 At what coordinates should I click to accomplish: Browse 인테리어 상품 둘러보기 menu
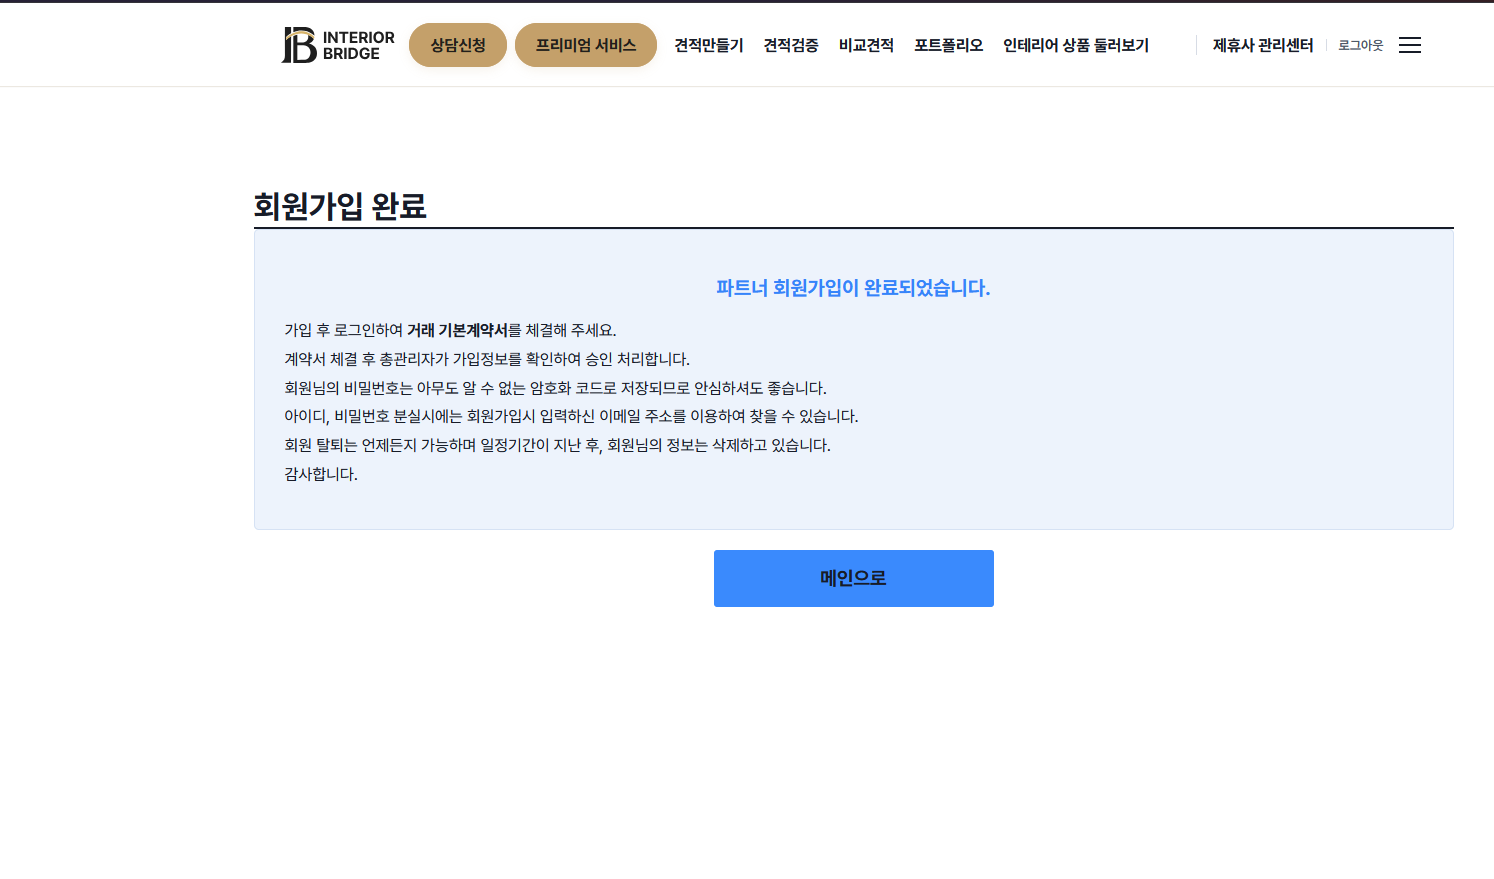pos(1076,45)
